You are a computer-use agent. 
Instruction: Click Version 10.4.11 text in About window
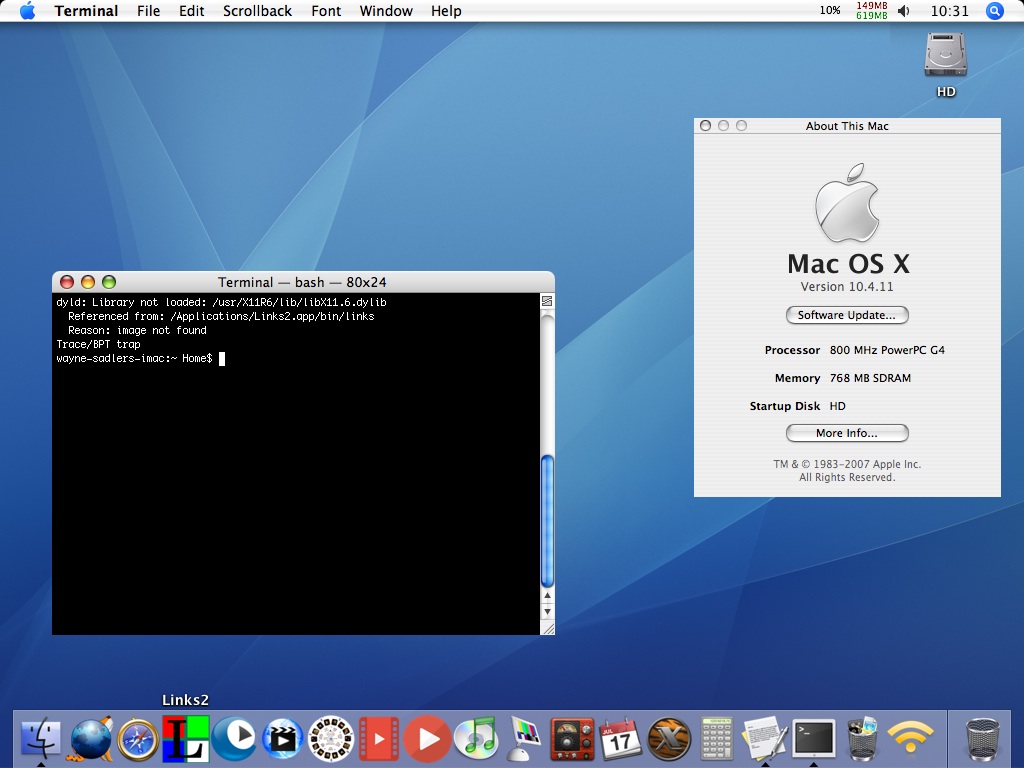coord(847,287)
